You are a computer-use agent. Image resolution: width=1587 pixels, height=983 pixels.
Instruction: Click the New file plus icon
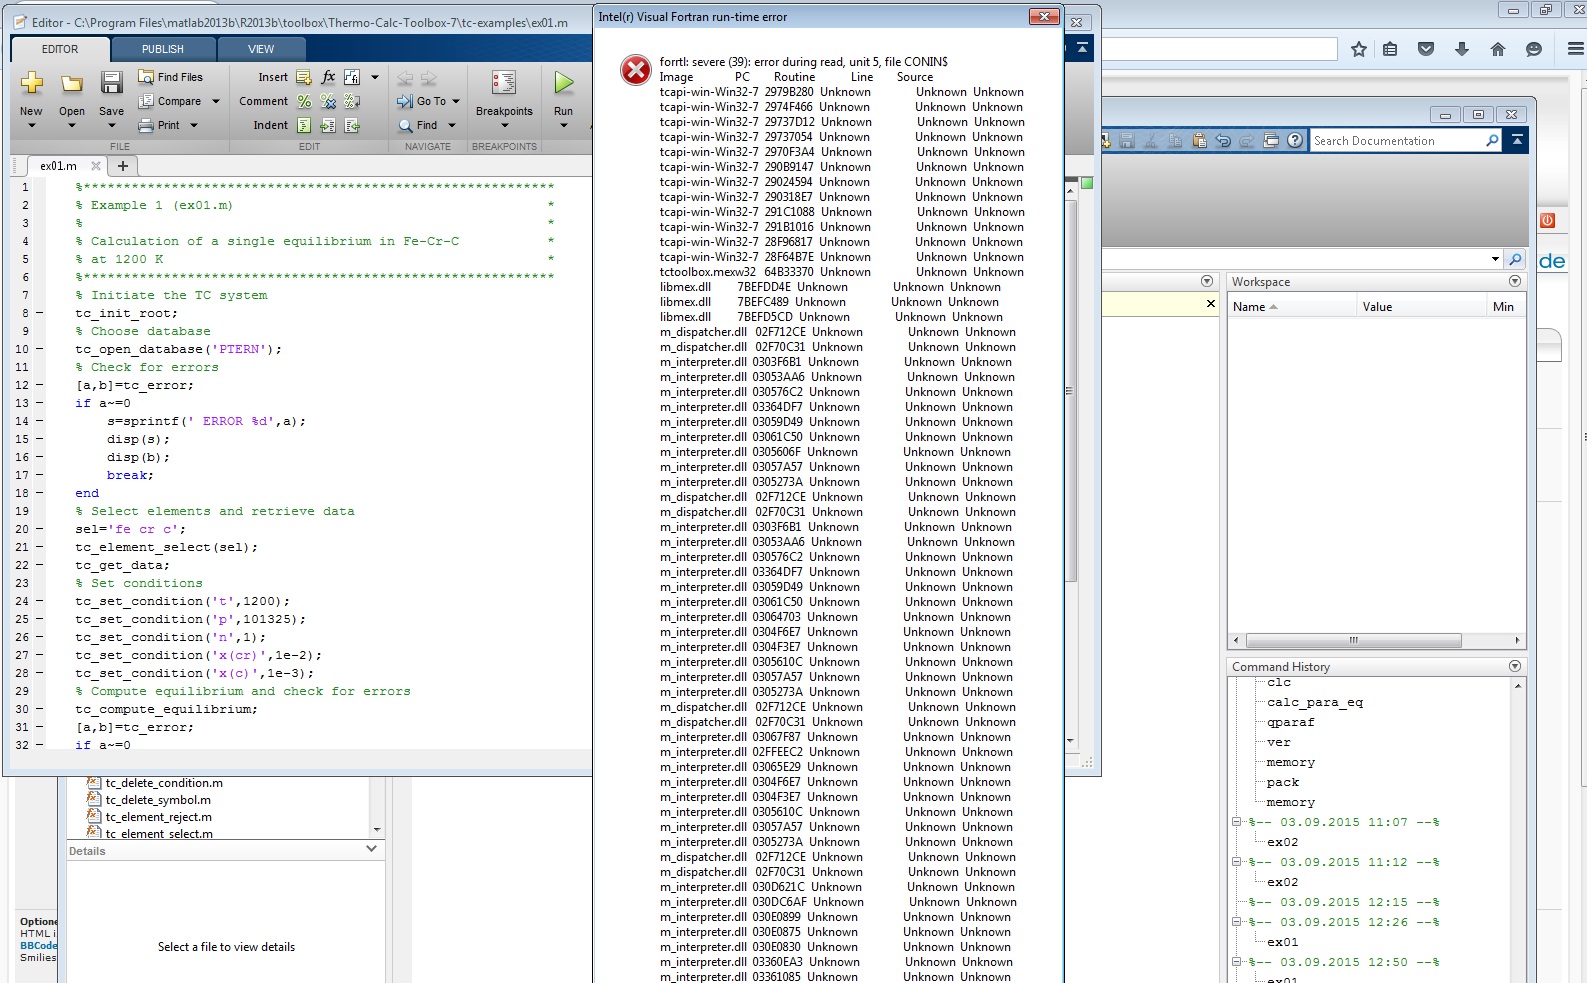(x=31, y=83)
